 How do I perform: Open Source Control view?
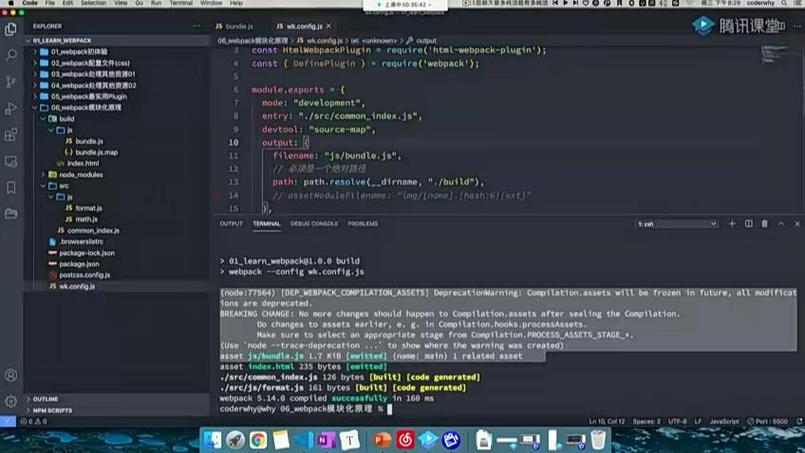point(11,82)
